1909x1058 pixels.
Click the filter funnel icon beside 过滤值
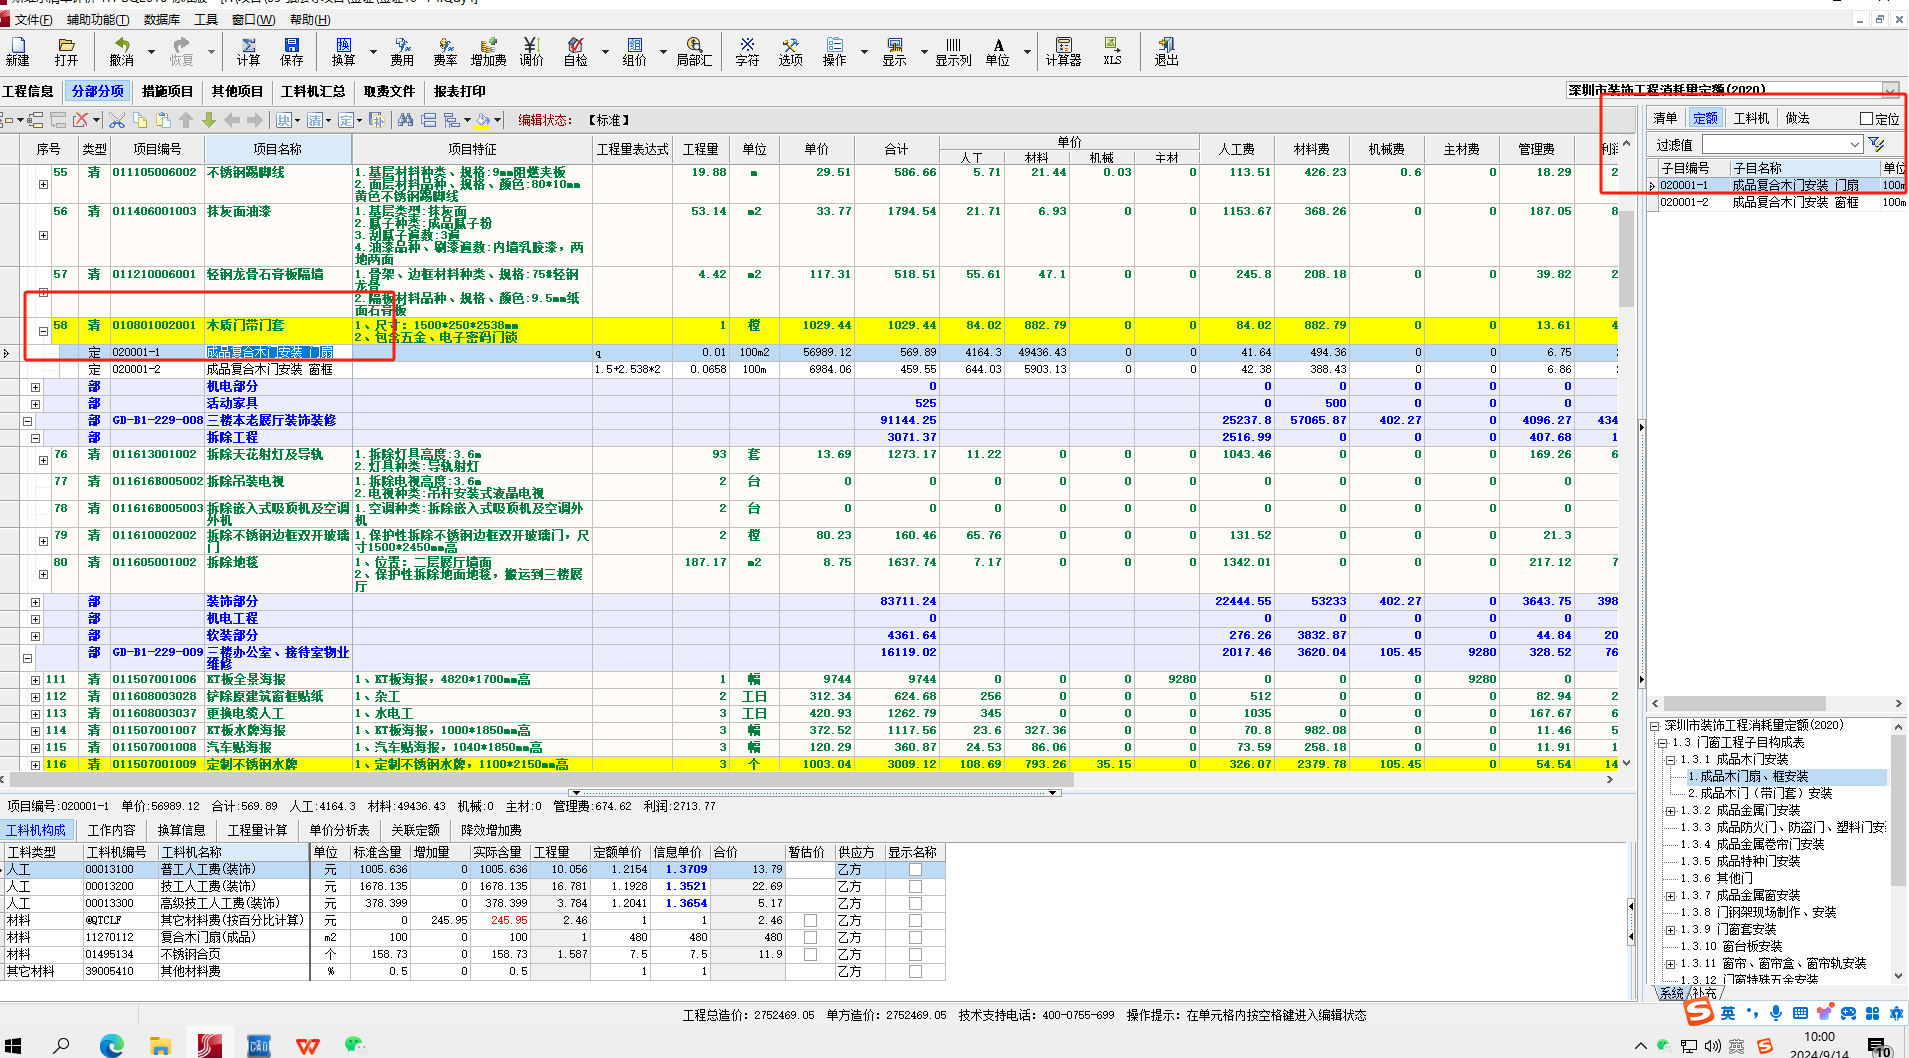pos(1877,145)
